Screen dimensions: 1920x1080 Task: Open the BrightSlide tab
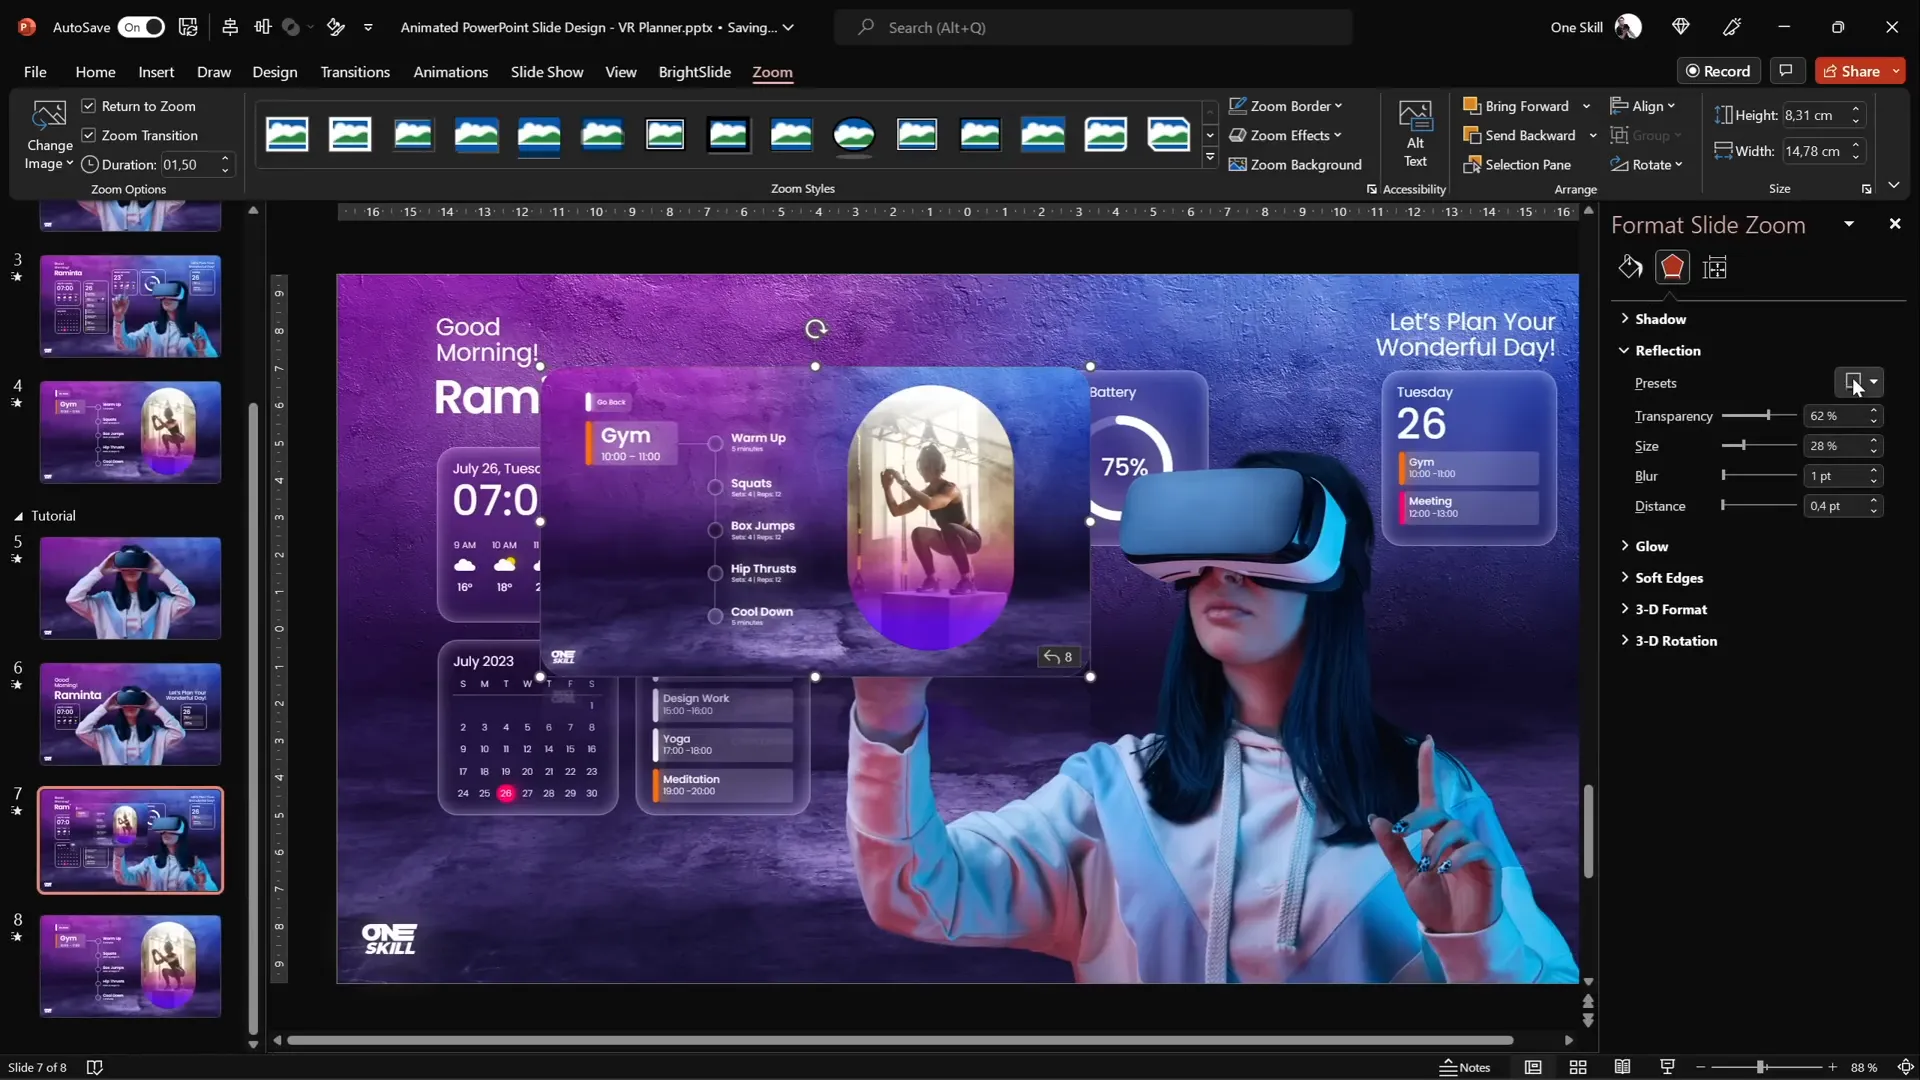click(x=694, y=72)
